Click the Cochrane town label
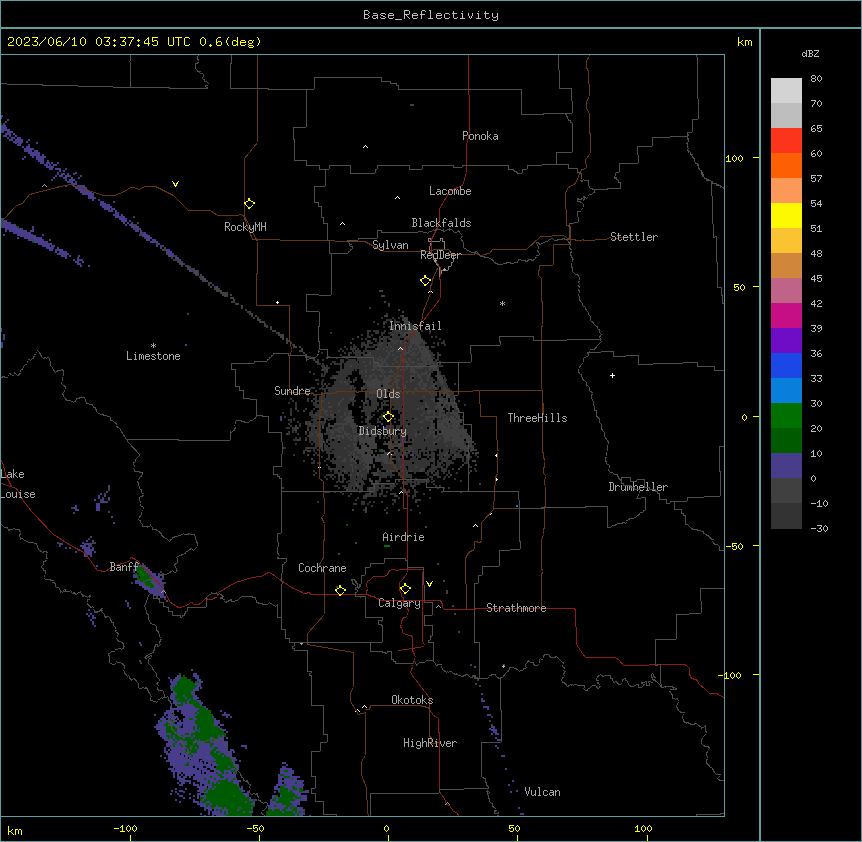The width and height of the screenshot is (862, 842). tap(322, 568)
